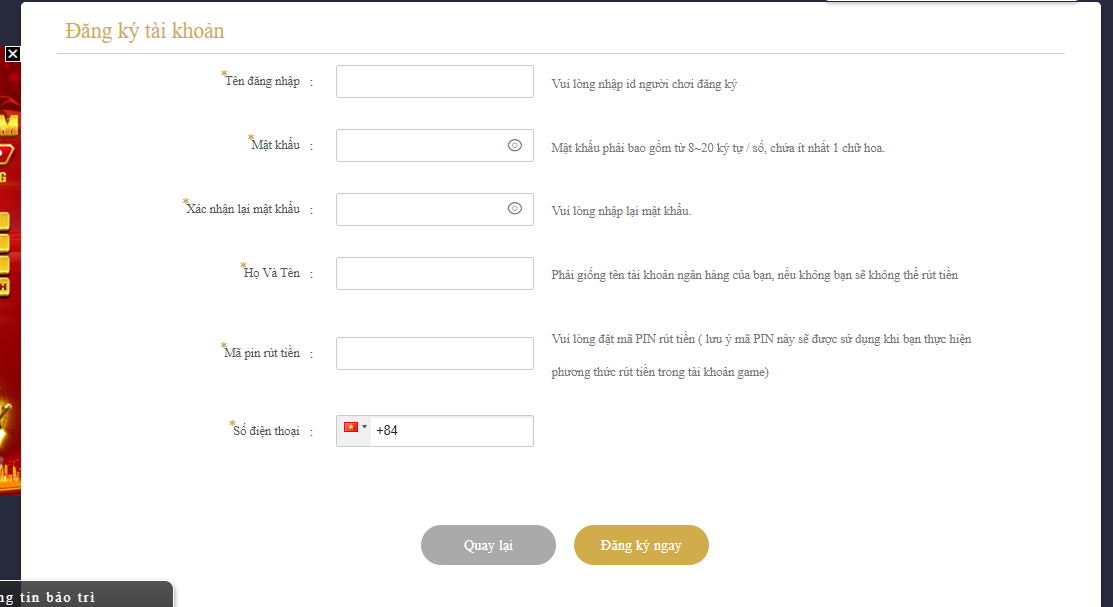Submit with the Đăng ký ngay button

(x=641, y=545)
